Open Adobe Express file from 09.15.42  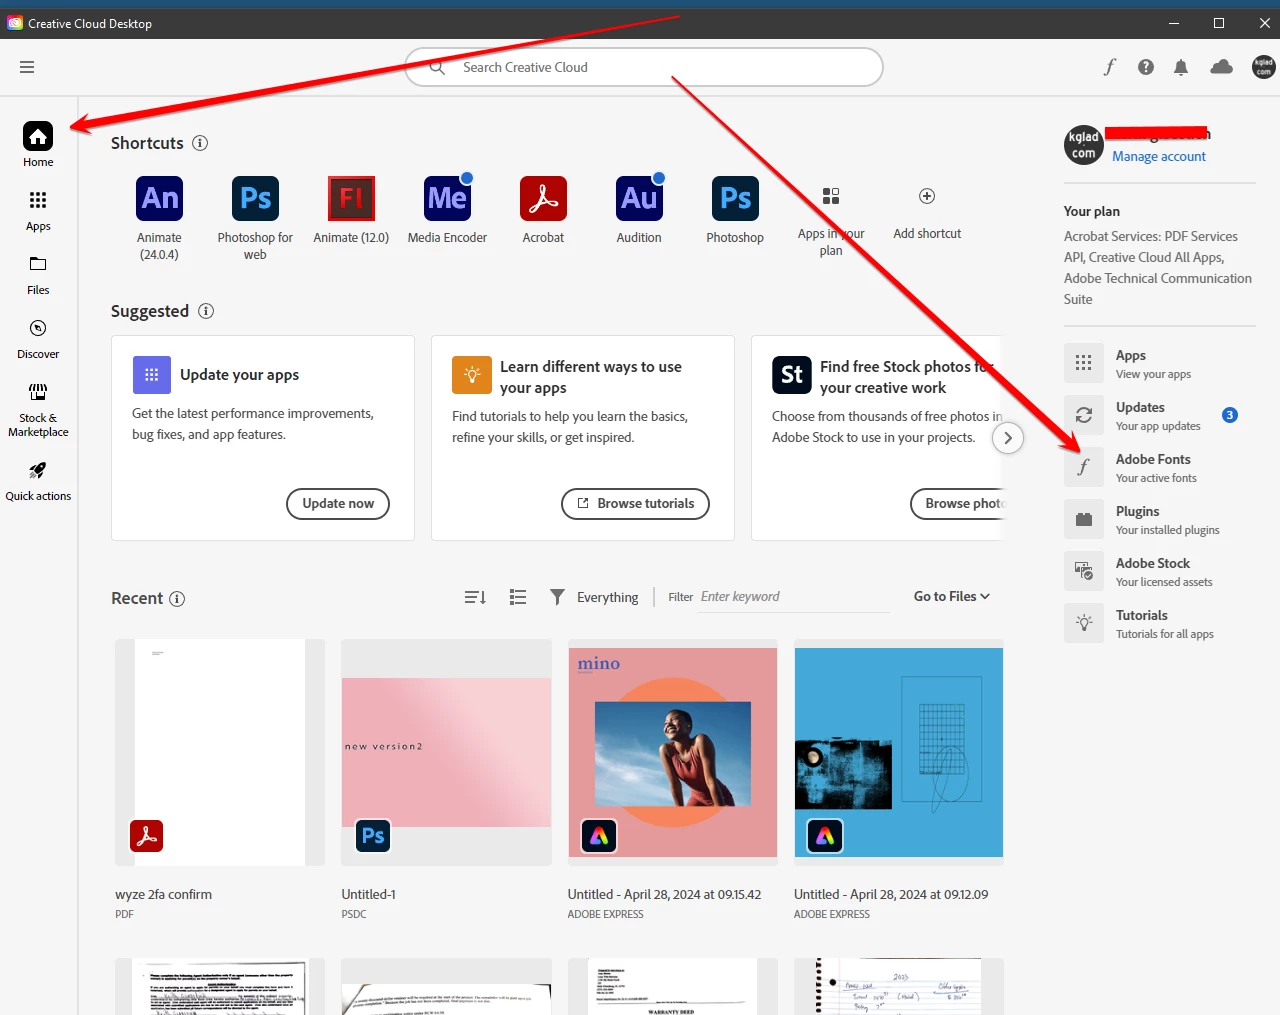(673, 752)
